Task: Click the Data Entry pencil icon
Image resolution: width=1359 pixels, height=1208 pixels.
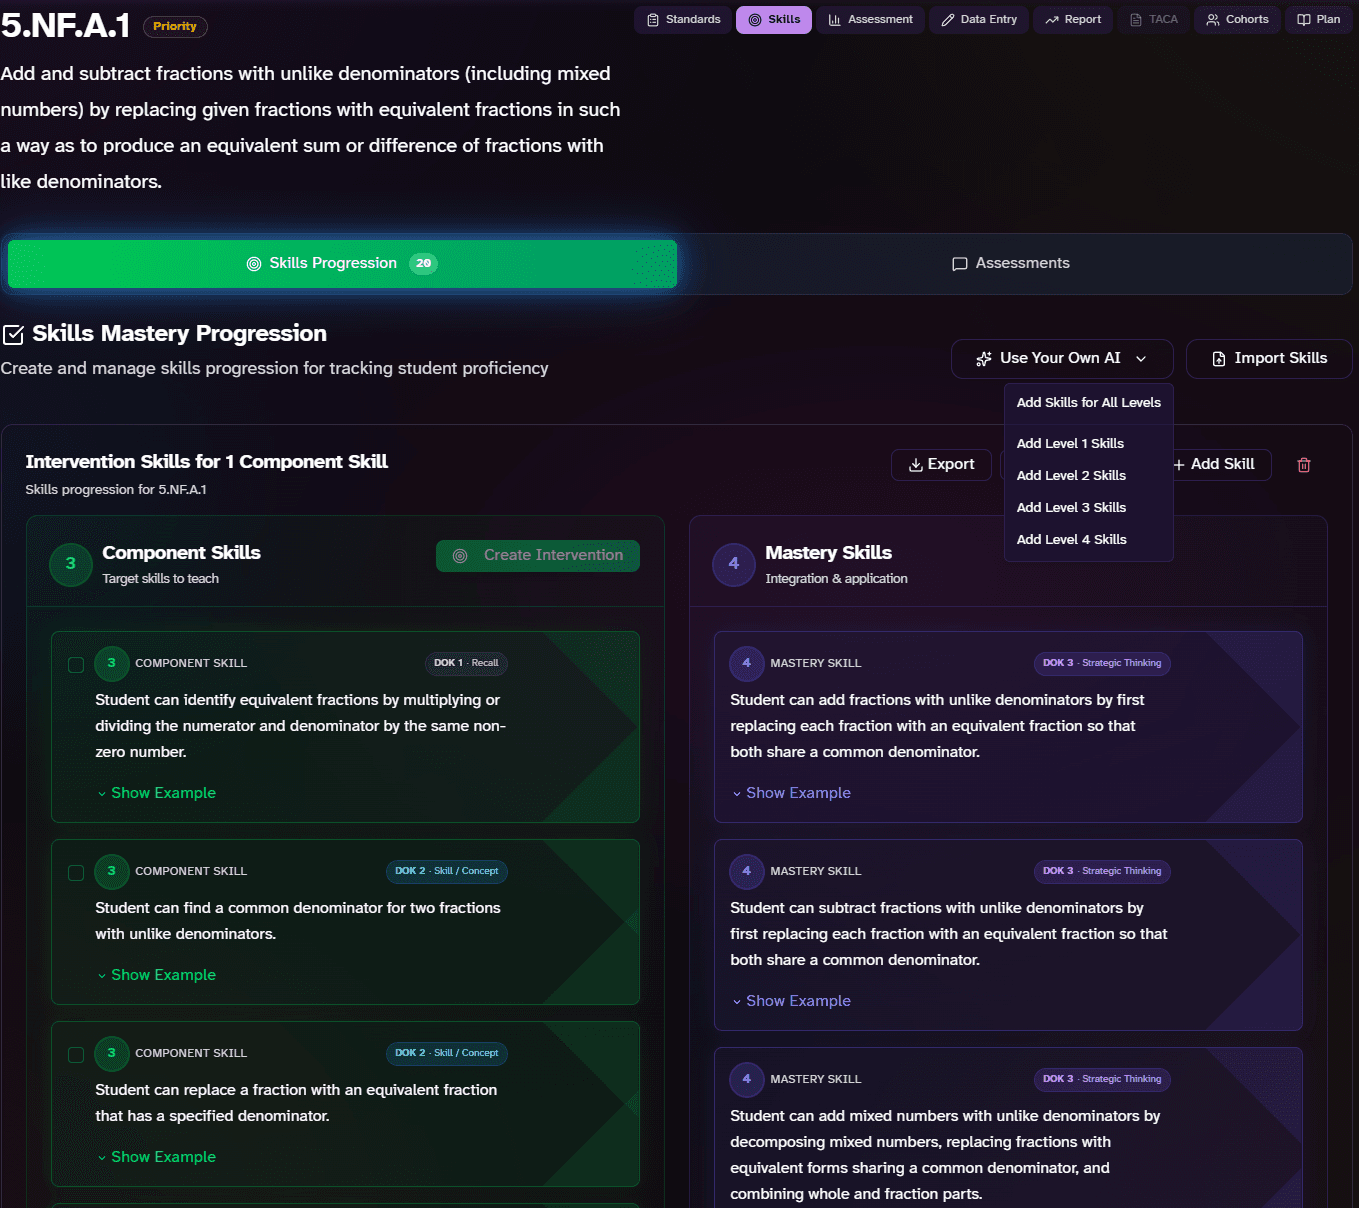Action: [x=948, y=20]
